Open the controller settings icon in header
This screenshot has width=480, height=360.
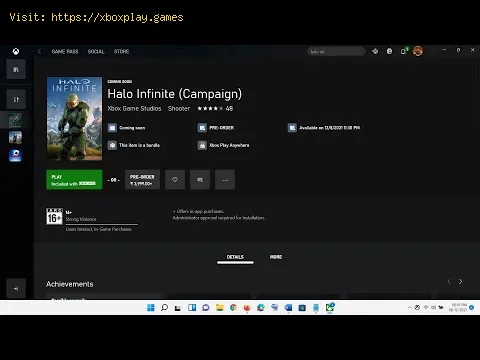tap(375, 51)
